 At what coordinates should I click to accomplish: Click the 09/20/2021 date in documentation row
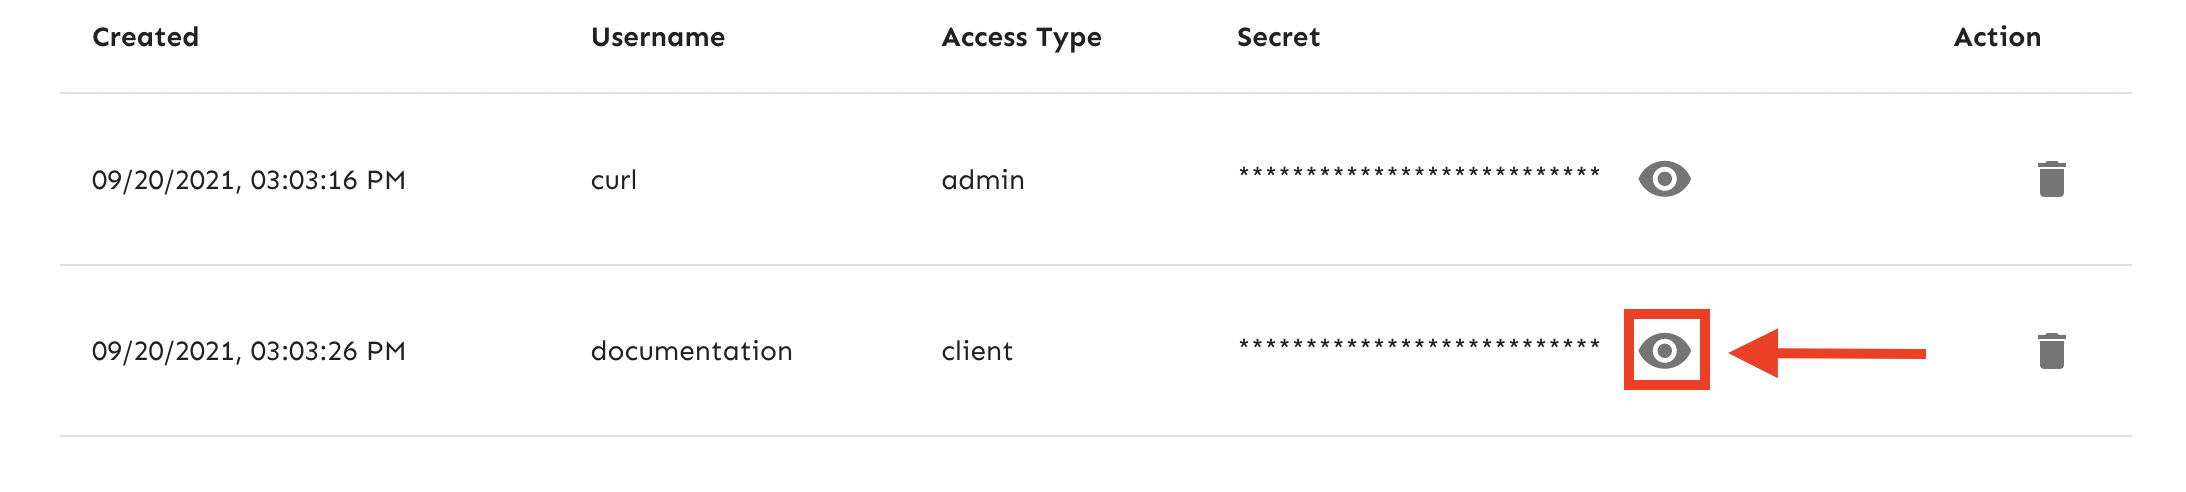(x=165, y=351)
